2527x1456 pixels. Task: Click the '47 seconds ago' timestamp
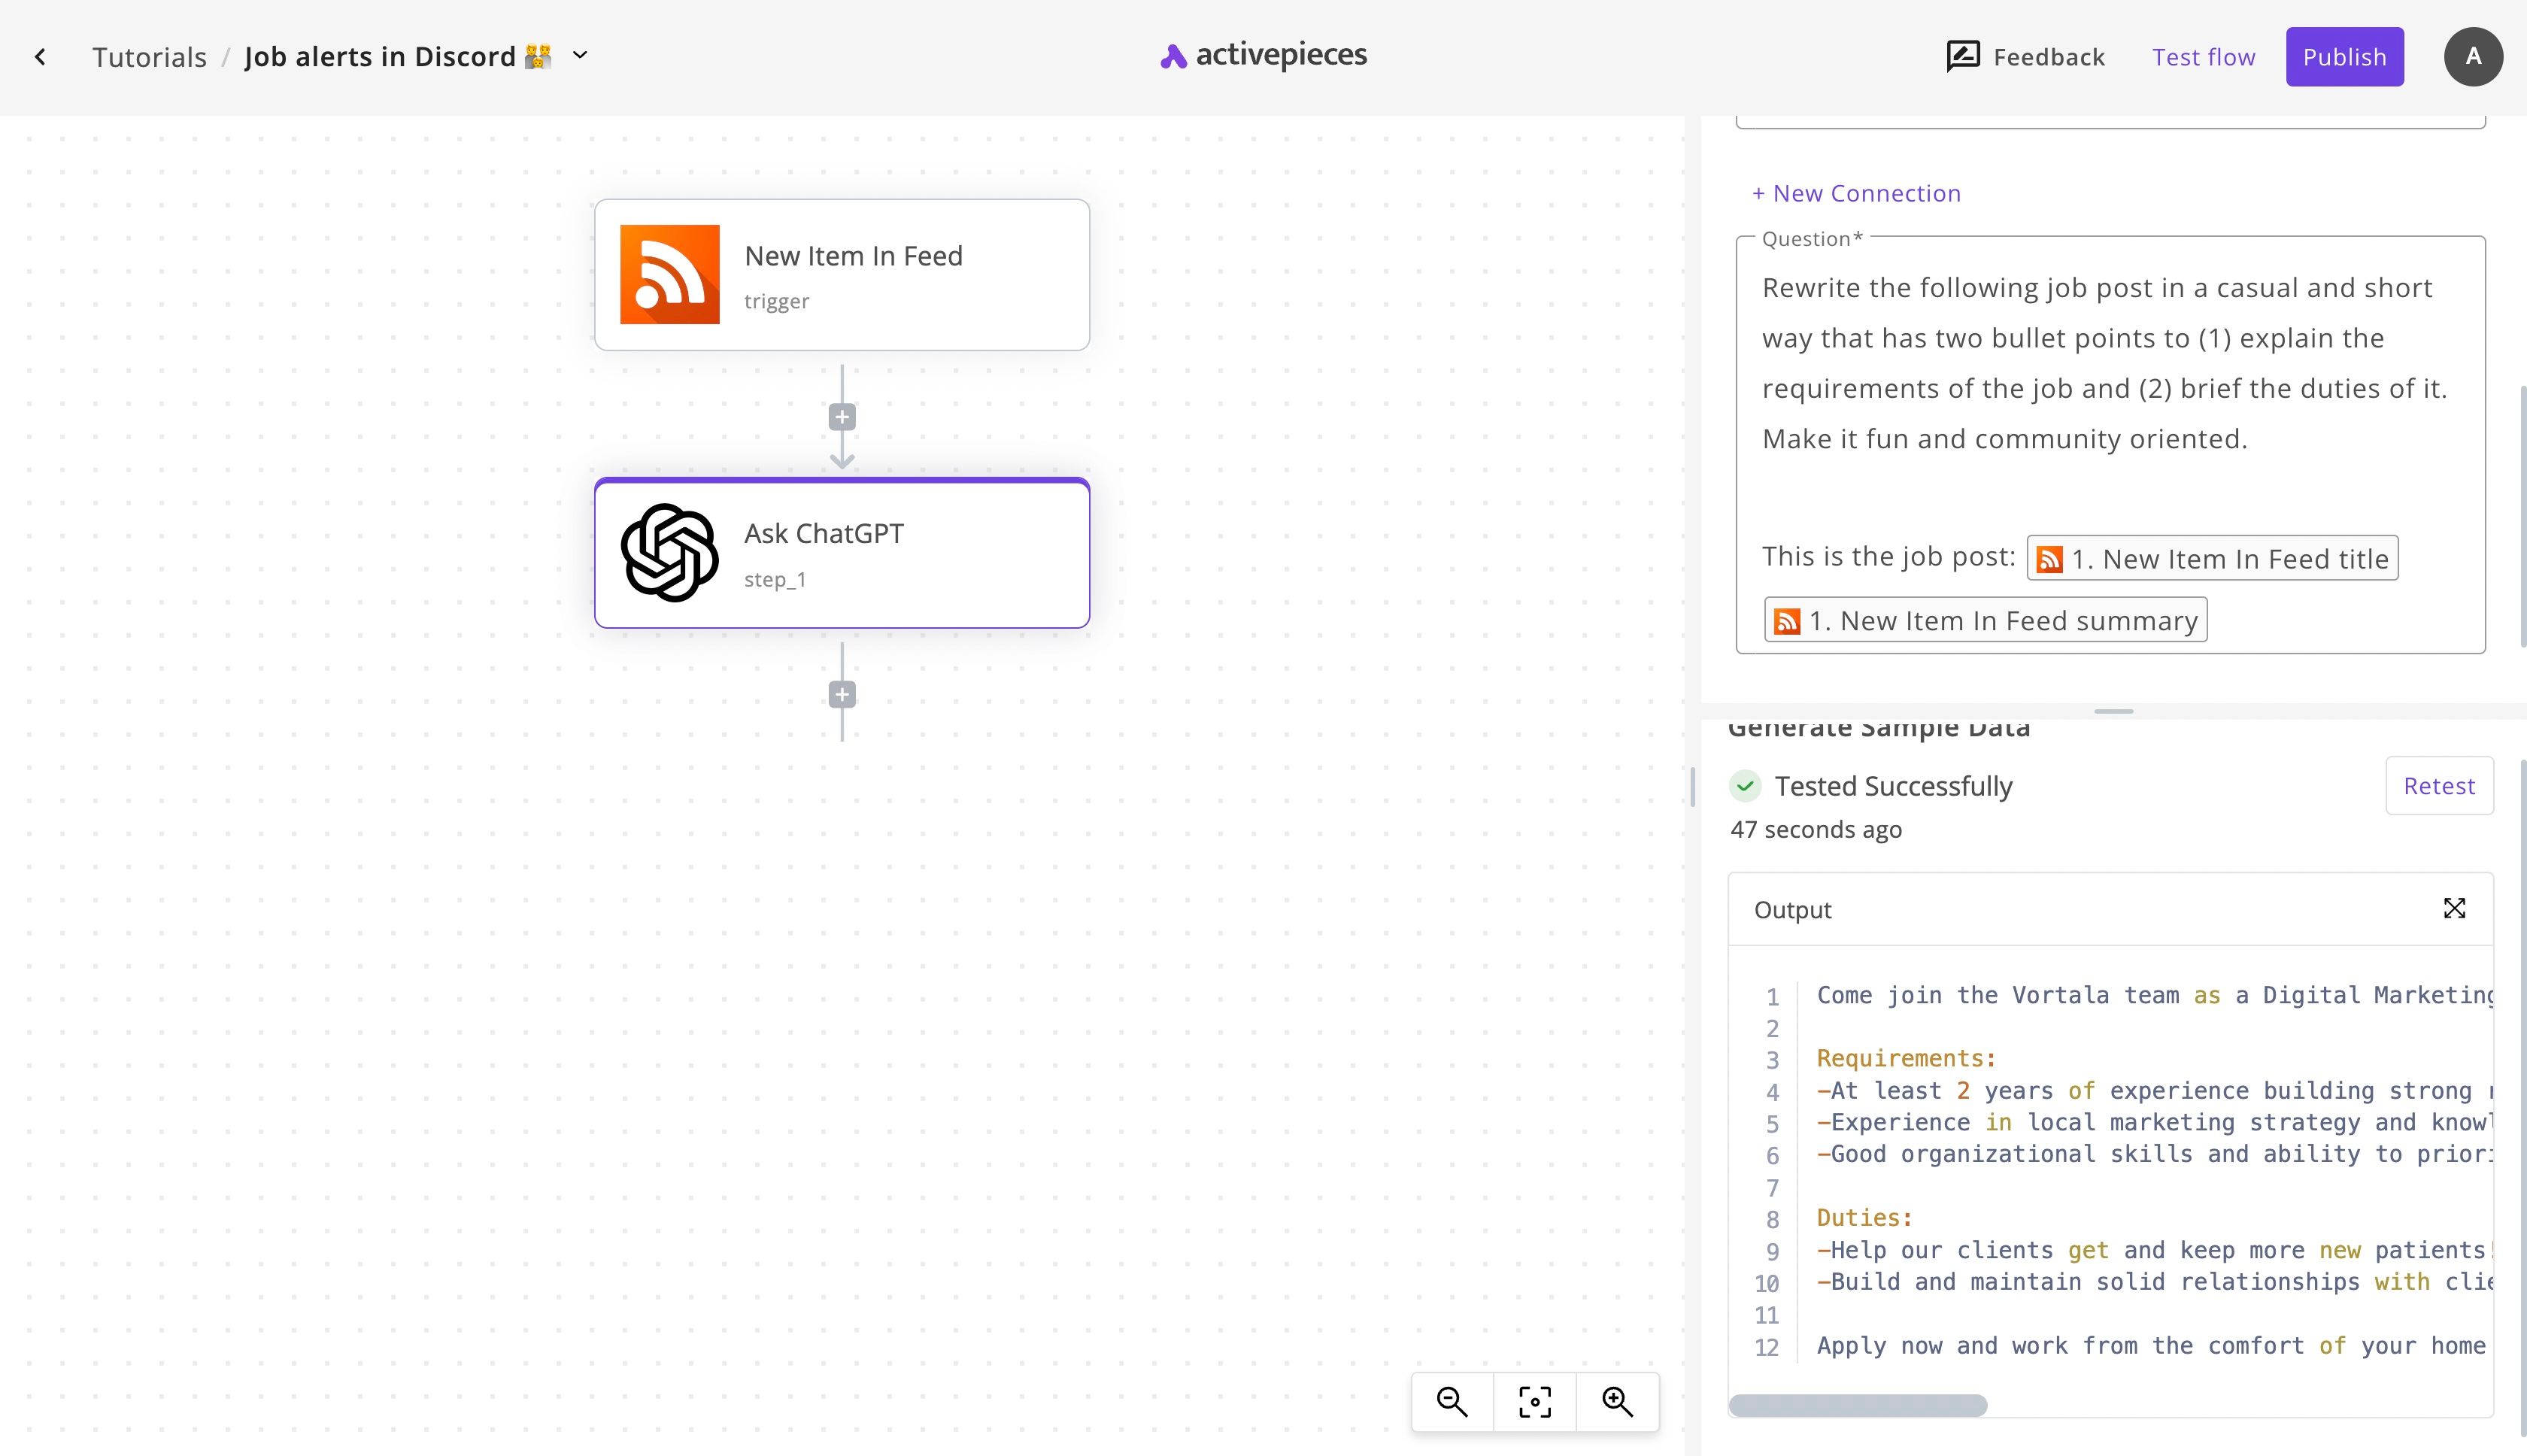coord(1816,829)
